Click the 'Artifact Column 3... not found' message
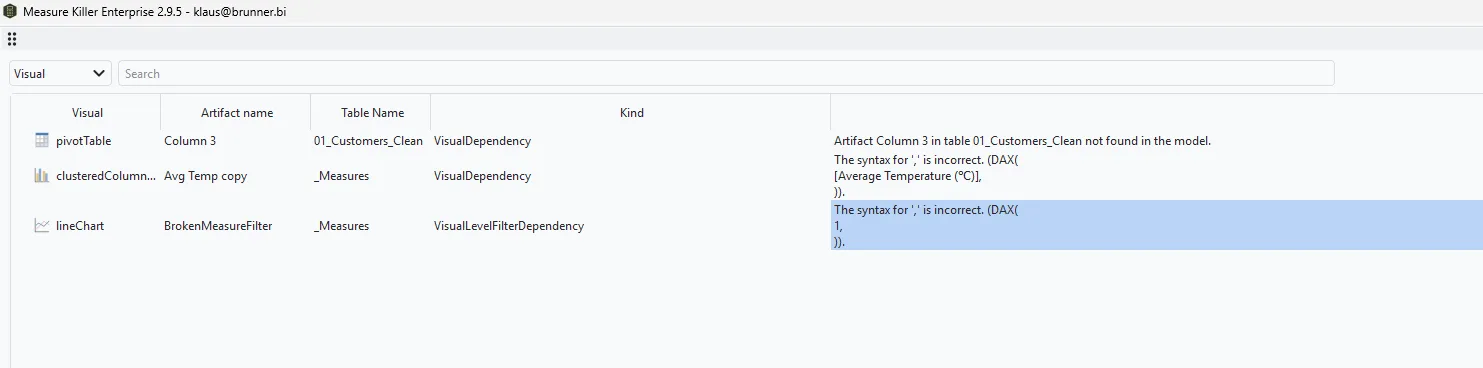The image size is (1483, 368). click(x=1022, y=141)
